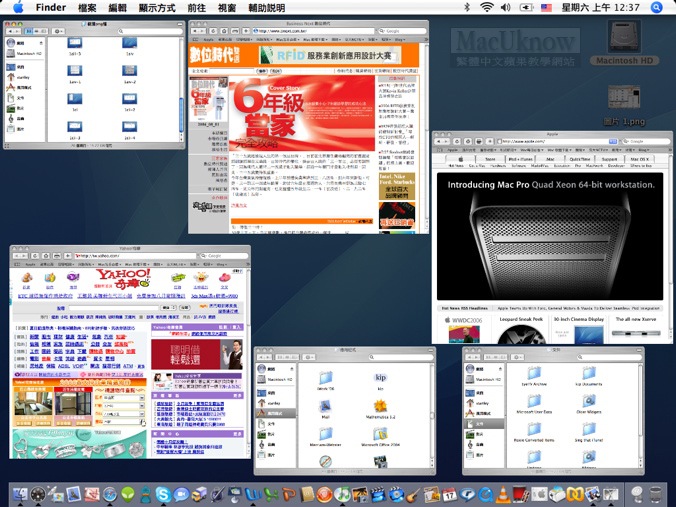Open Action gear menu in Documents window
This screenshot has width=676, height=507.
coord(517,357)
